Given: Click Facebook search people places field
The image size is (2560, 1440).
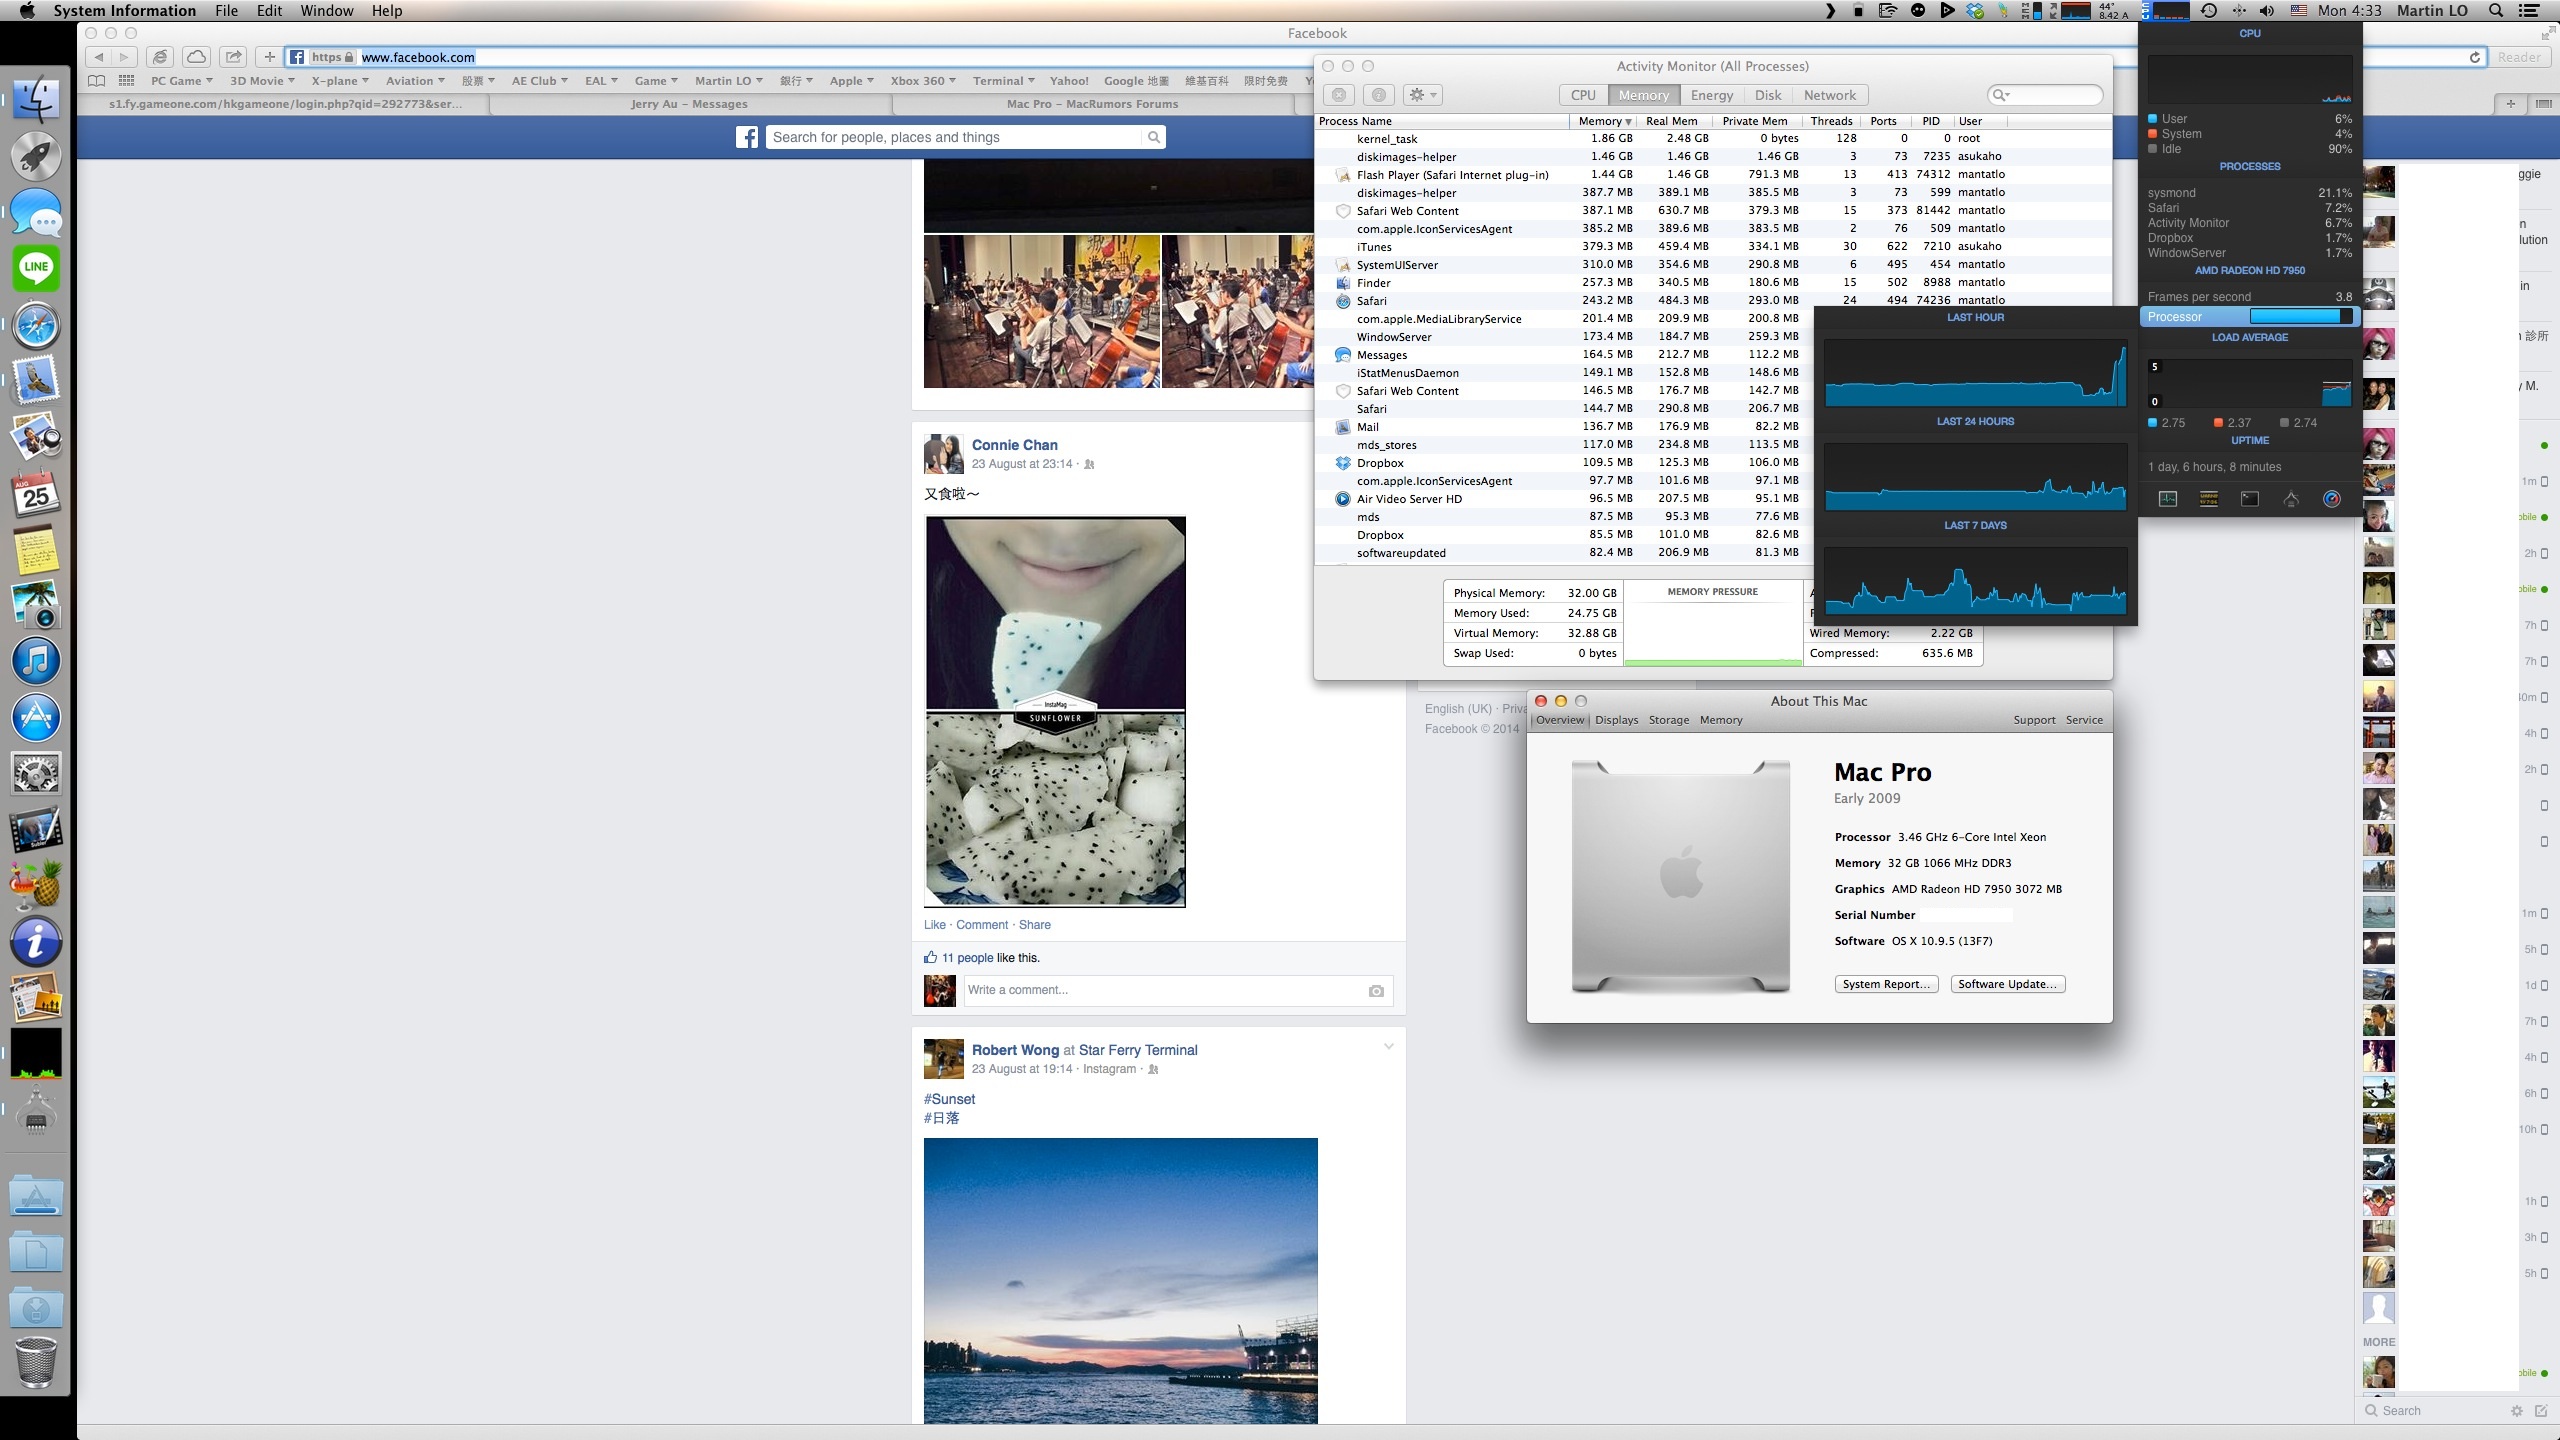Looking at the screenshot, I should pos(954,137).
